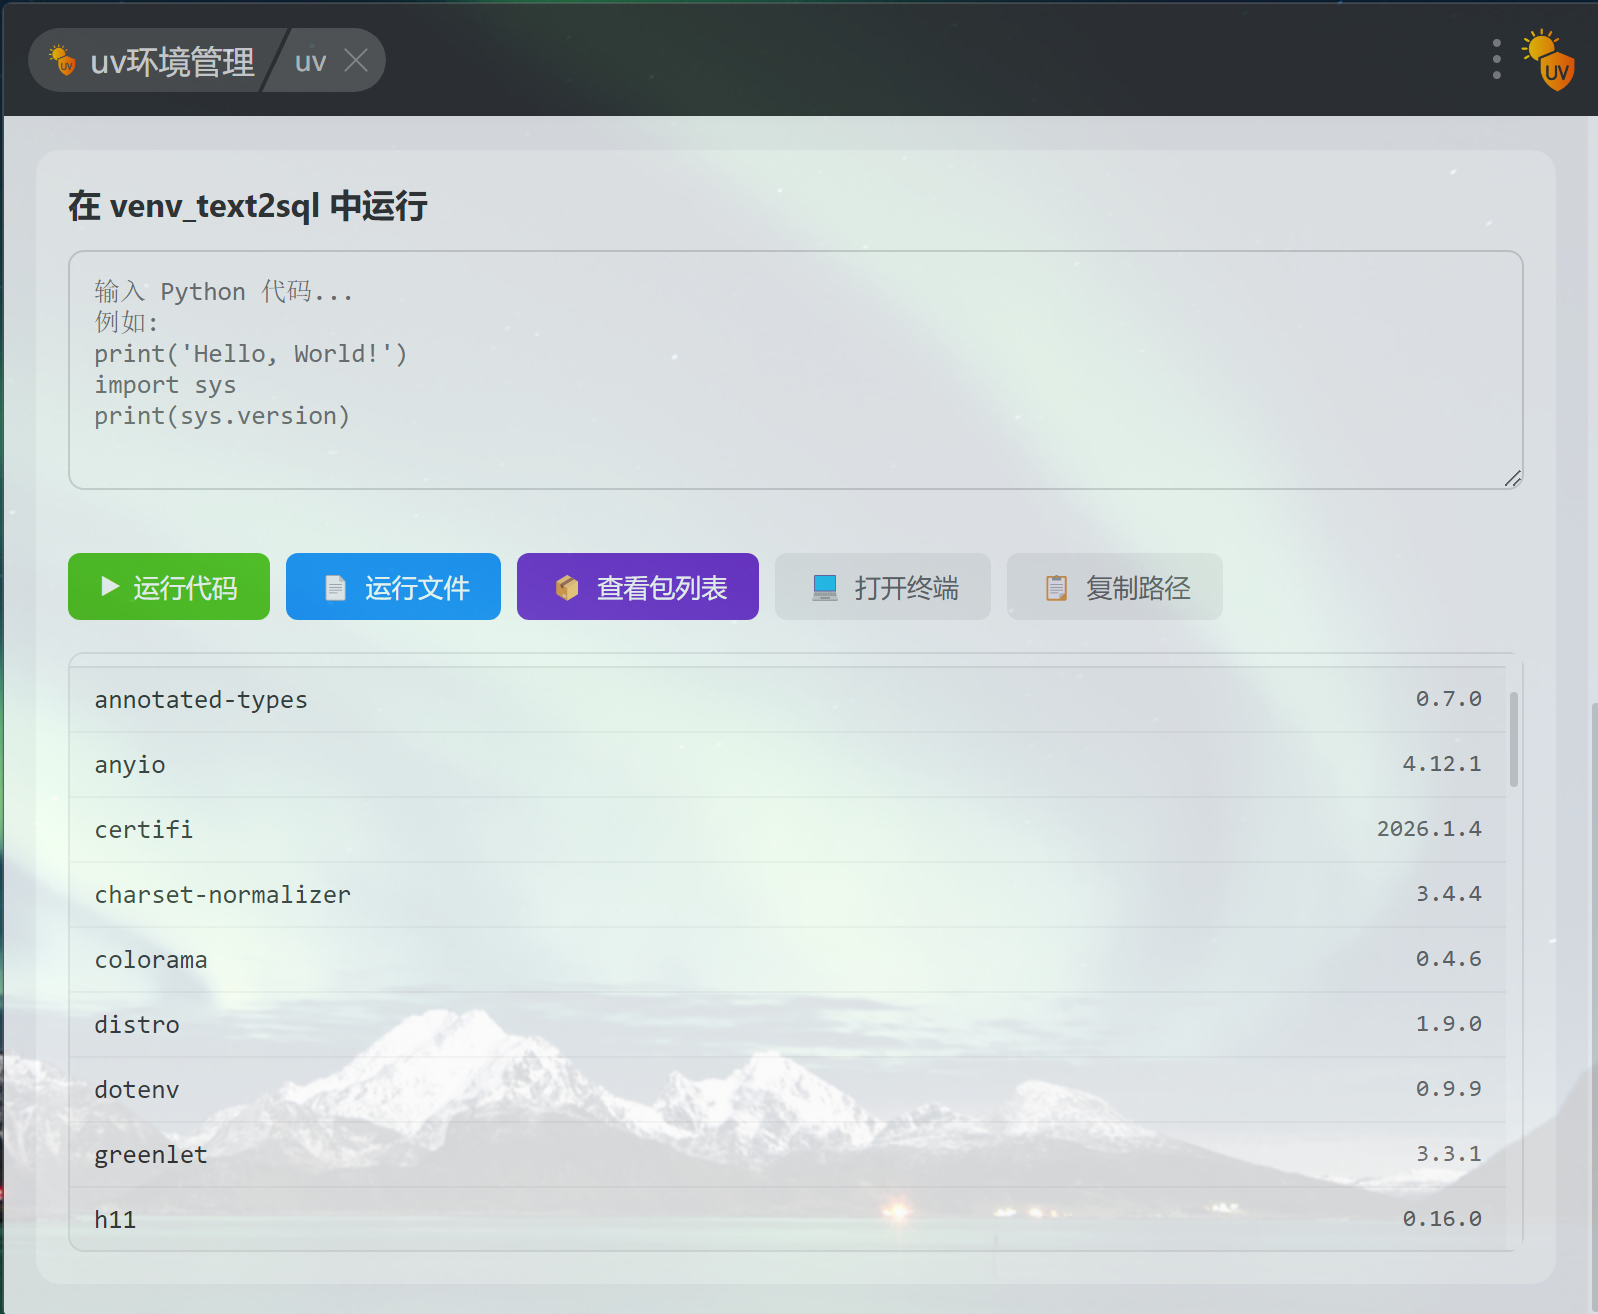Open the uv环境管理 tab
Viewport: 1598px width, 1314px height.
[155, 62]
